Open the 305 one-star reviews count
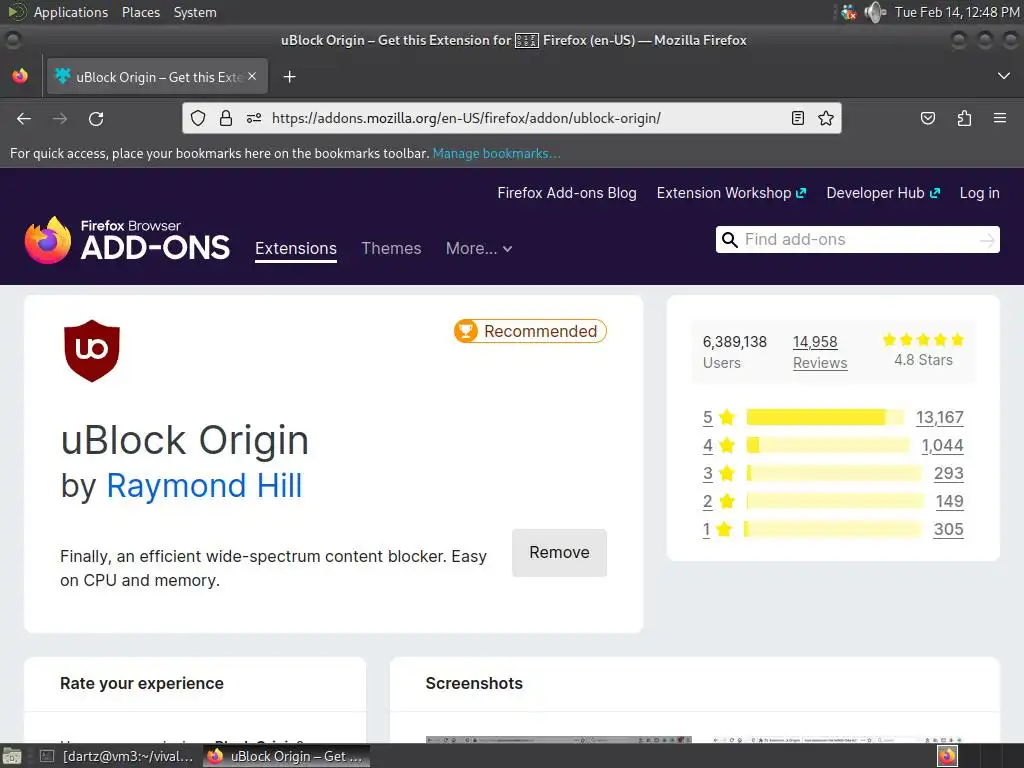This screenshot has width=1024, height=768. coord(948,529)
